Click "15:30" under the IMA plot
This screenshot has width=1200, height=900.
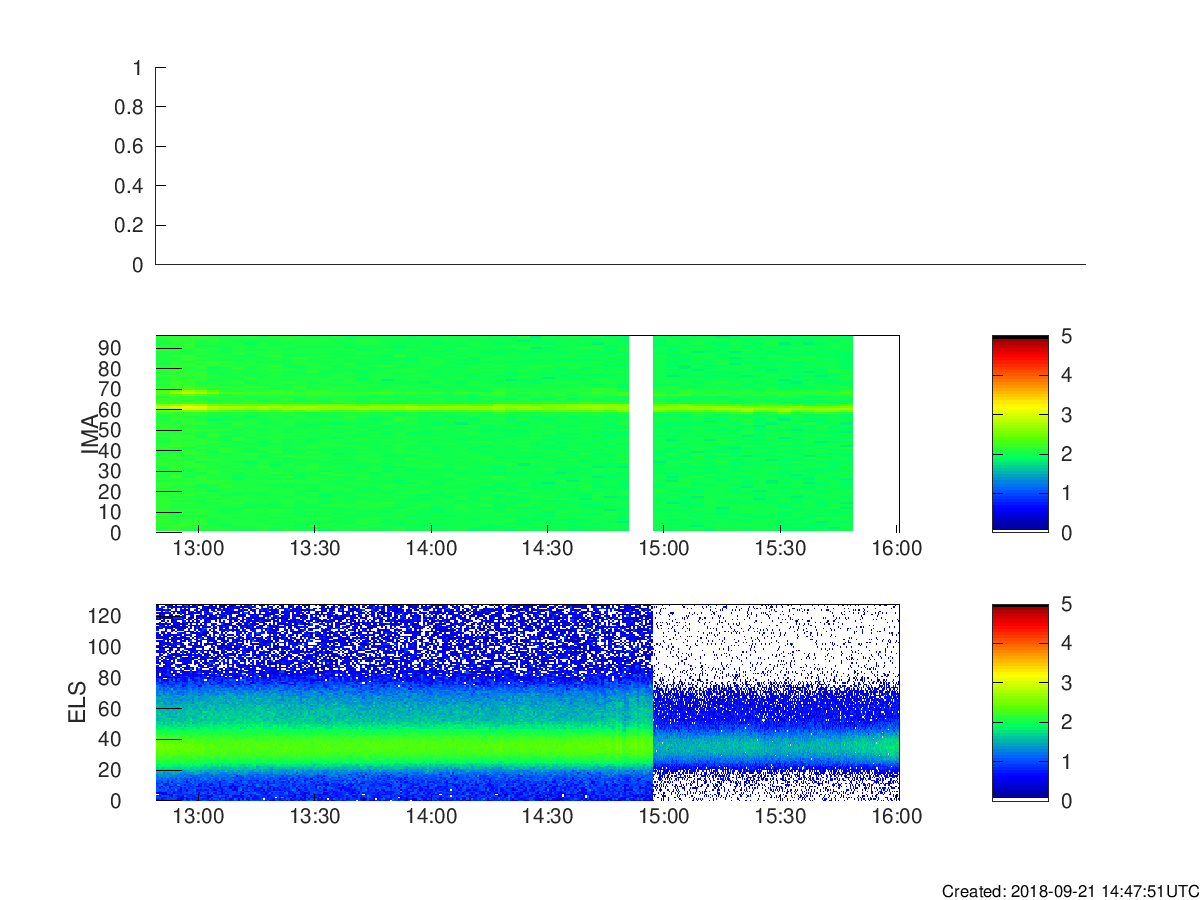coord(780,549)
